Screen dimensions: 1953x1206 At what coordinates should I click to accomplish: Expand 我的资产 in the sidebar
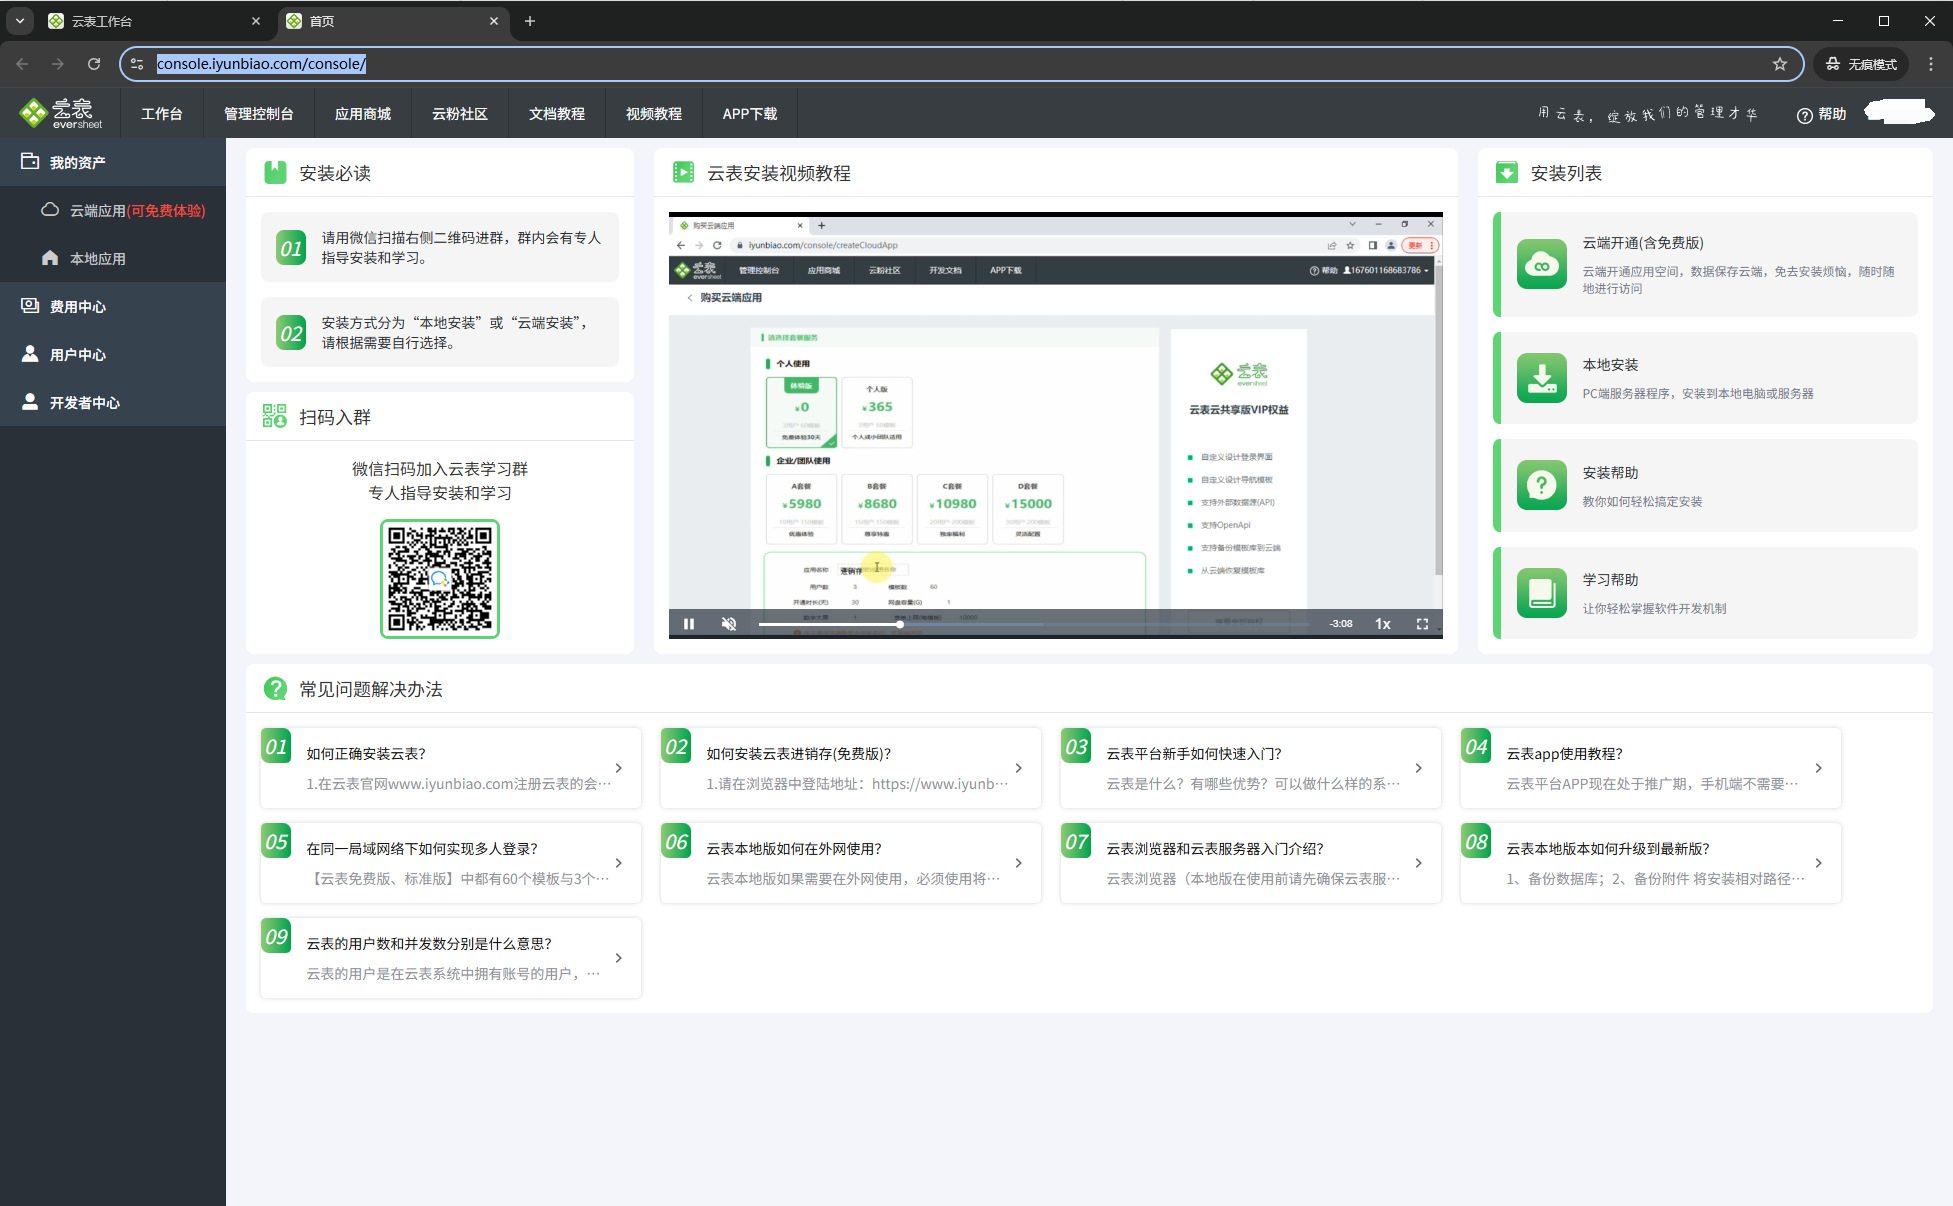point(113,162)
